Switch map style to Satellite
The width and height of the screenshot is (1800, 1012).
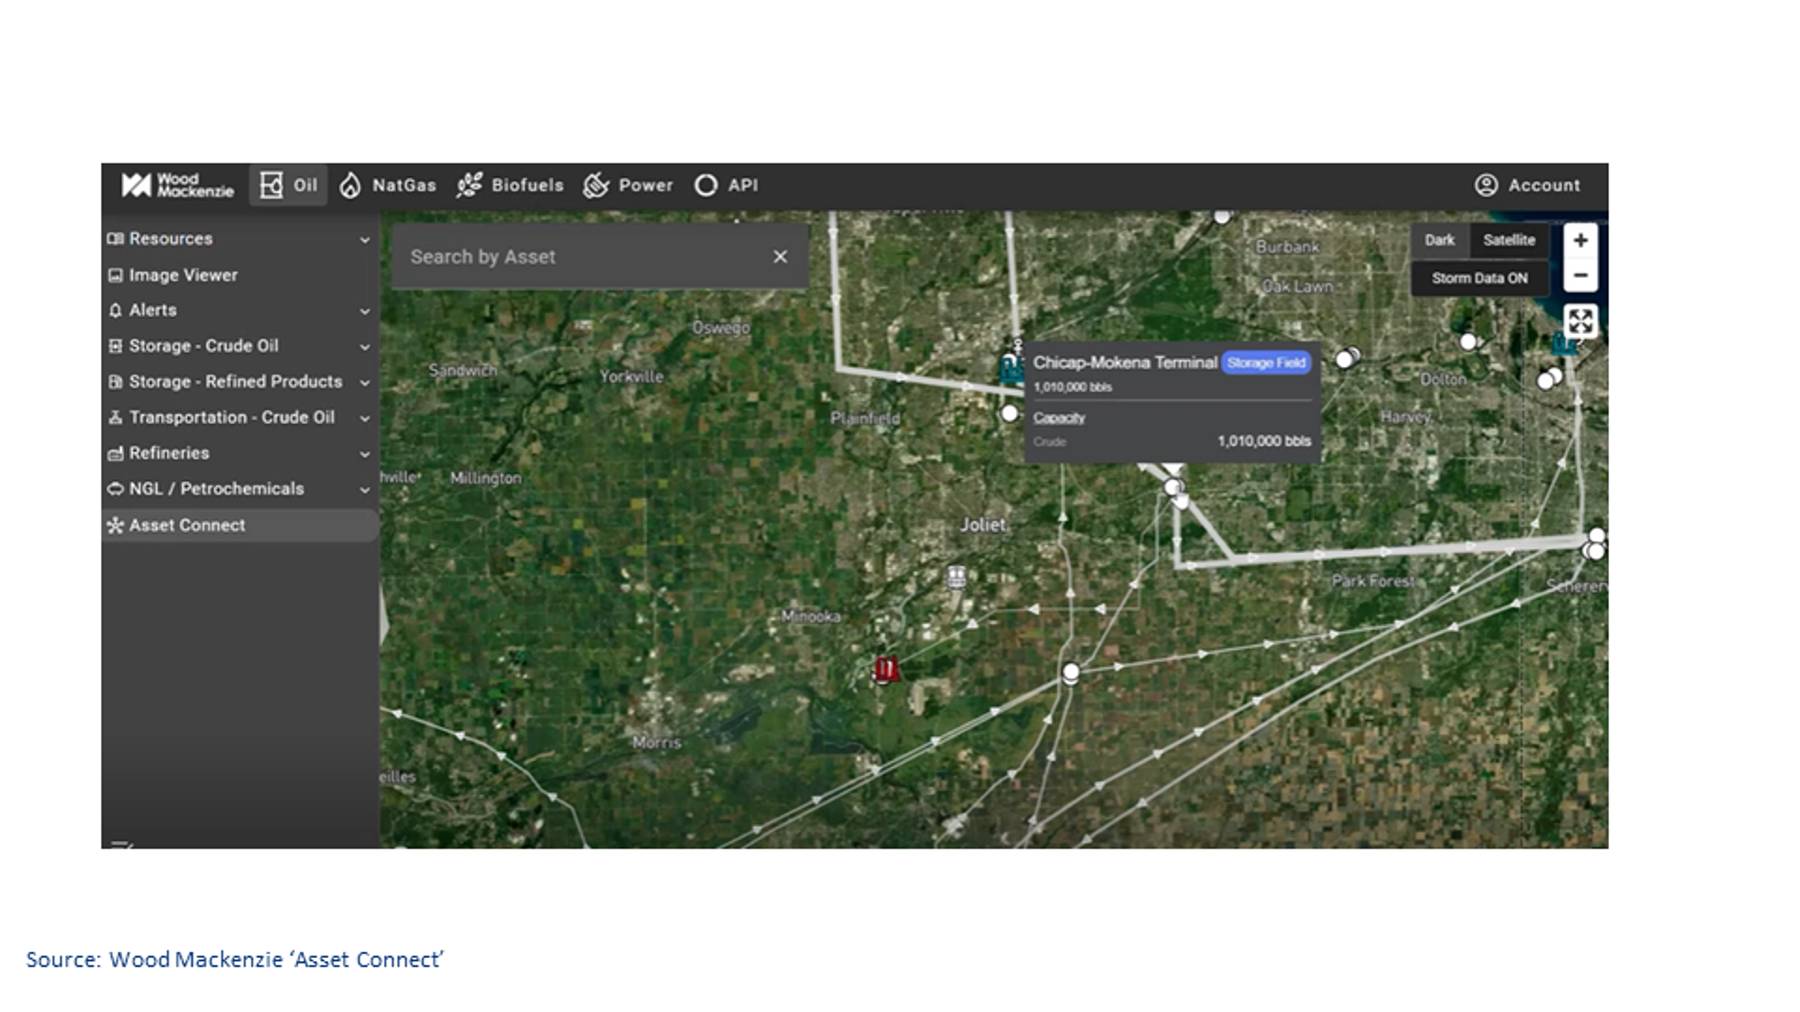1509,240
